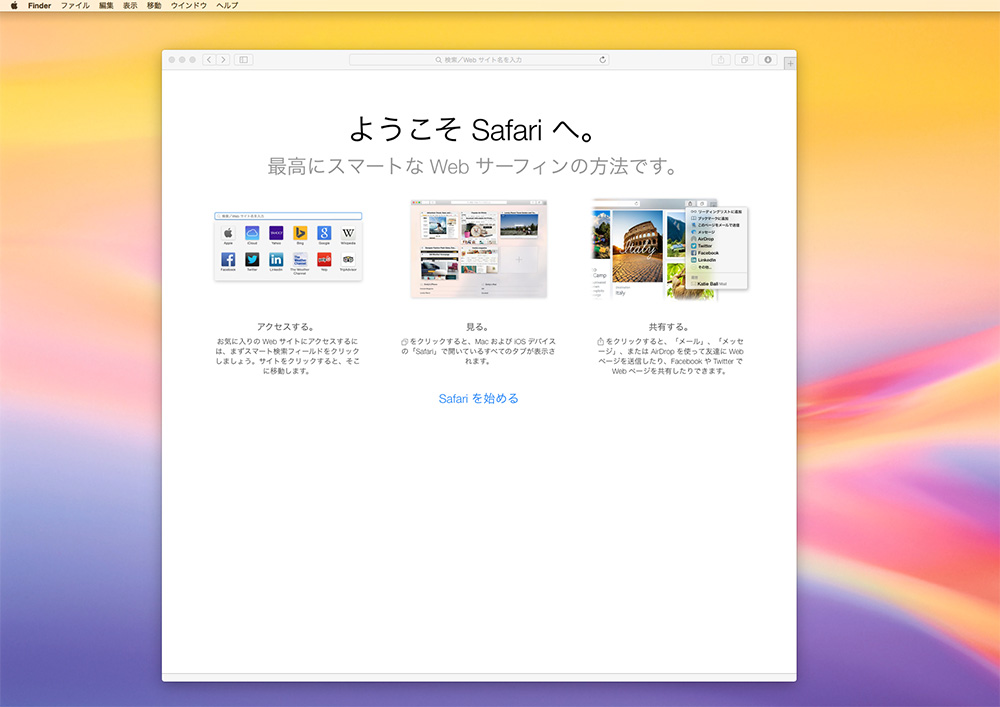Image resolution: width=1000 pixels, height=707 pixels.
Task: Click the アクセスする。 heading
Action: coord(286,326)
